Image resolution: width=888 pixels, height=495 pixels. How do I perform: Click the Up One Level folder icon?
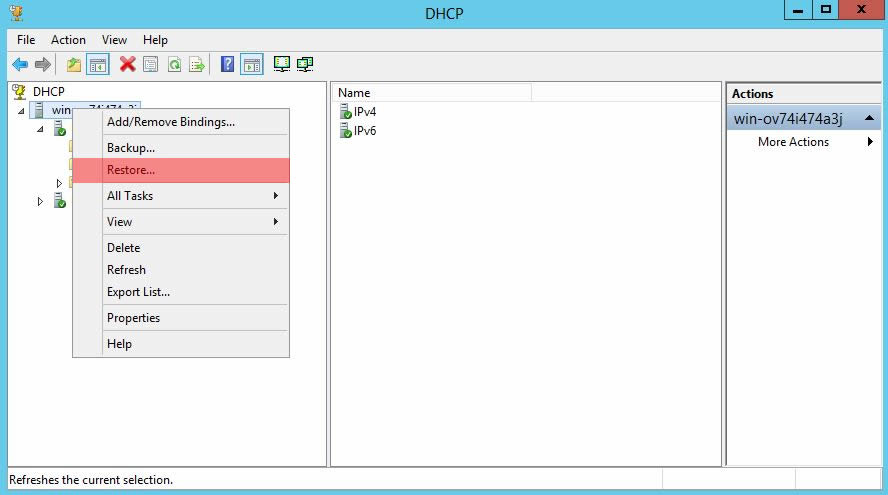pos(73,65)
